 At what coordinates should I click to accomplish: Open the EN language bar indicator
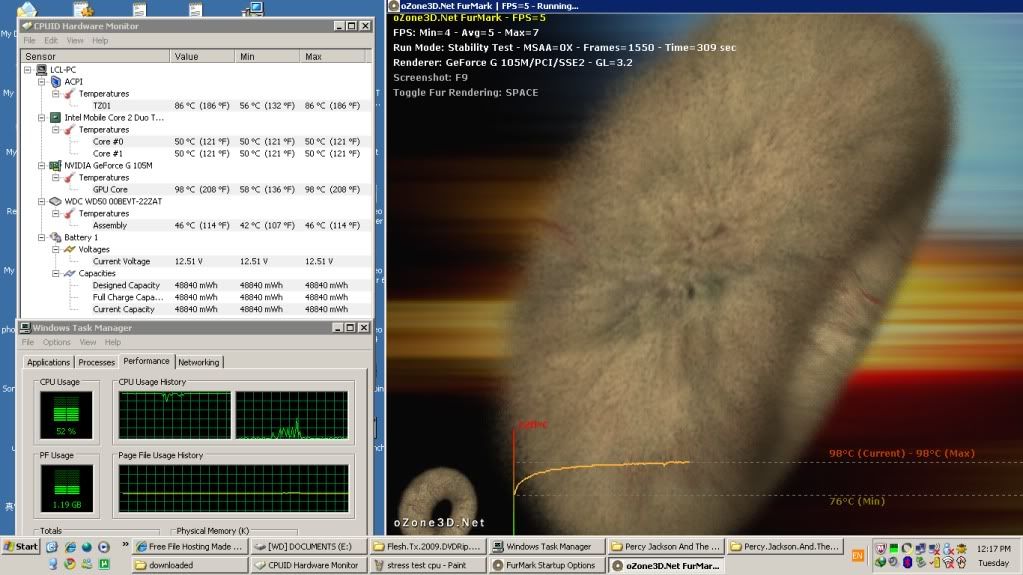point(857,556)
